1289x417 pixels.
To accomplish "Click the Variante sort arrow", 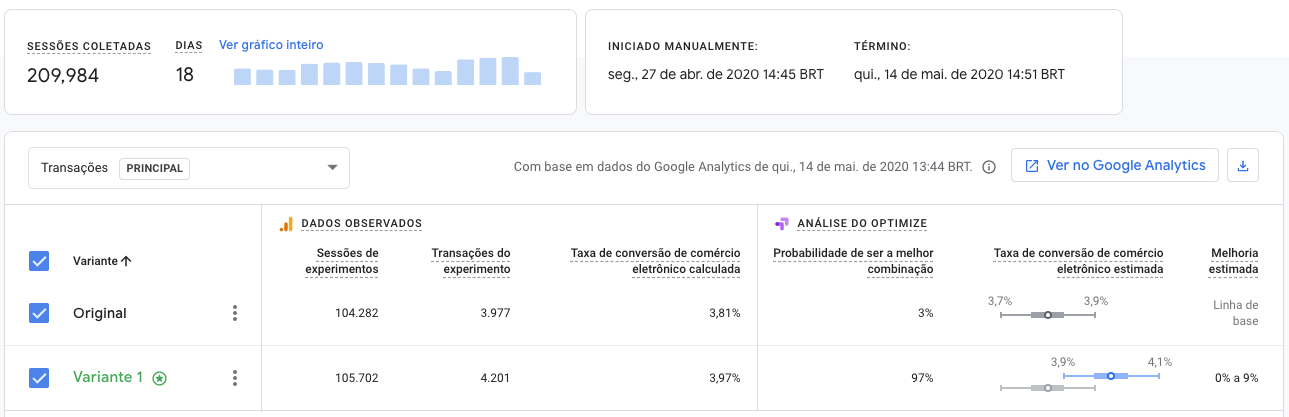I will (126, 261).
